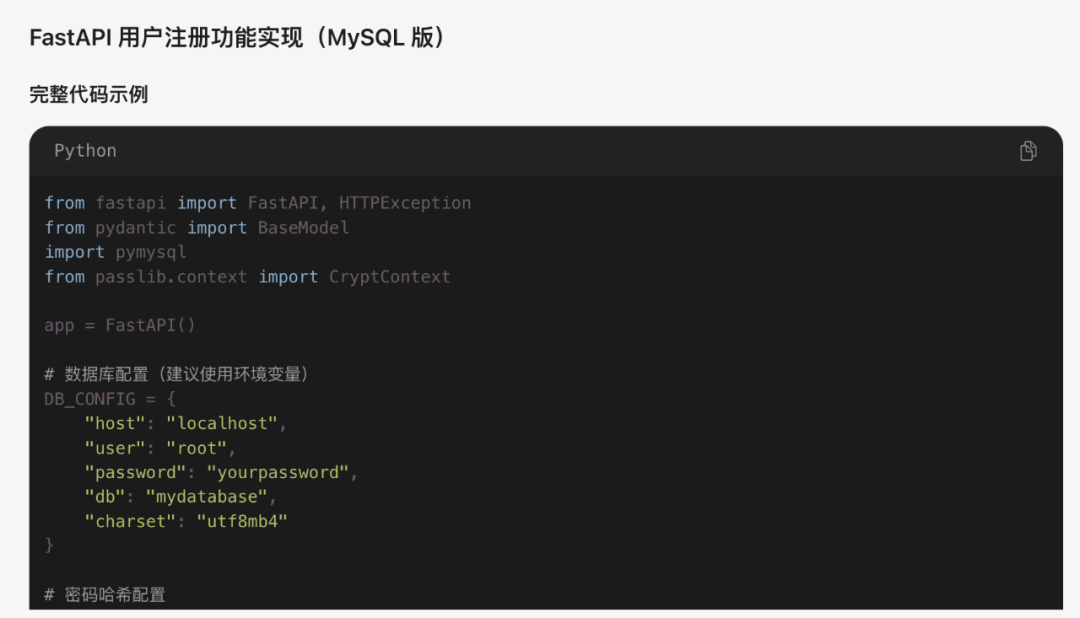This screenshot has height=618, width=1080.
Task: Click the "localhost" host value
Action: tap(222, 424)
